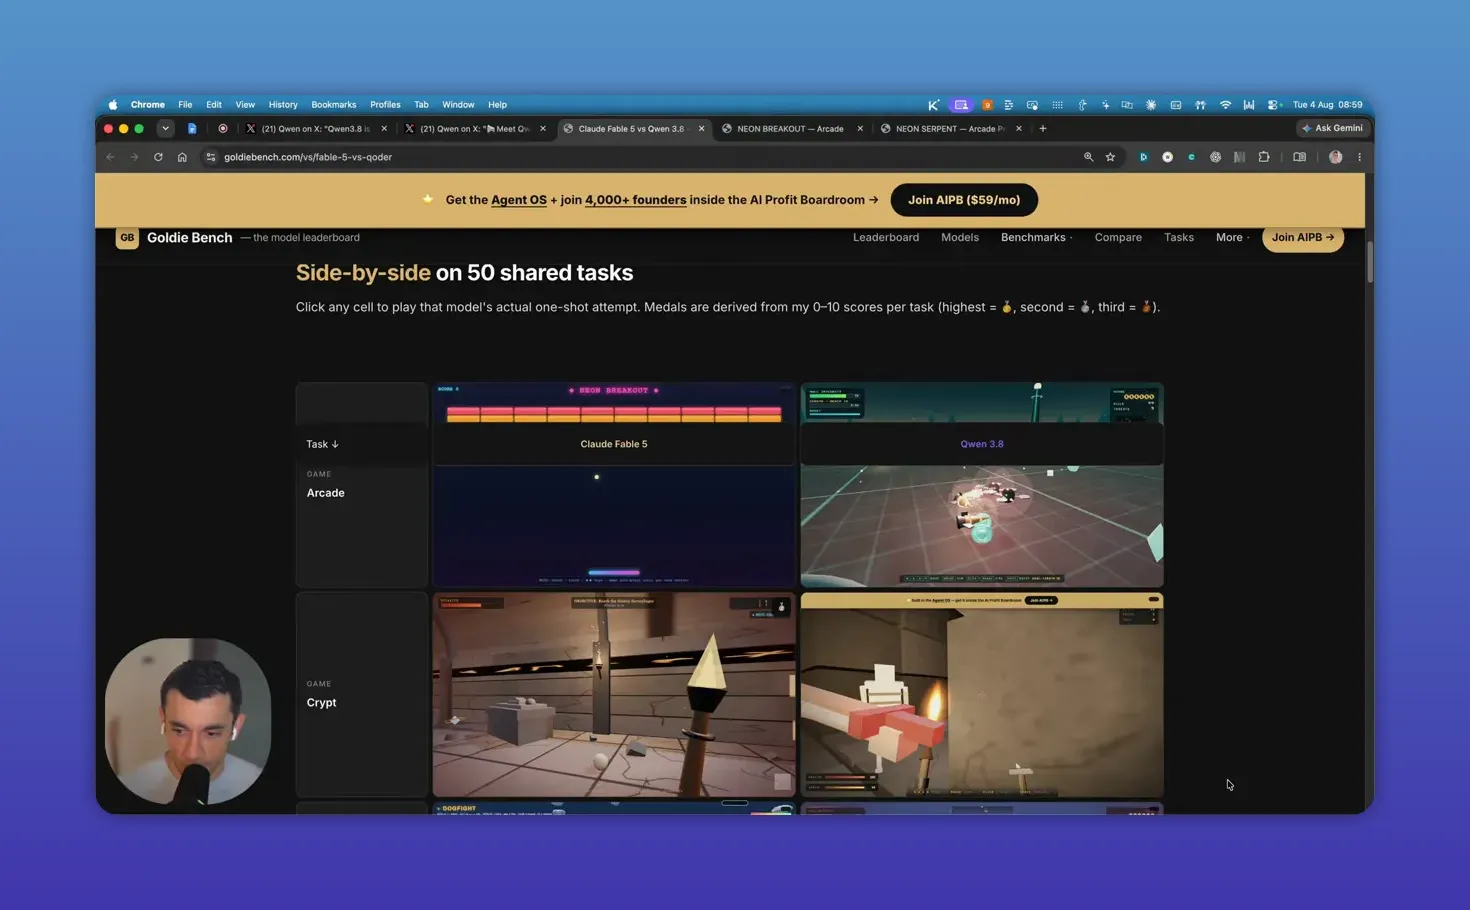Open the Extensions puzzle-piece menu
Image resolution: width=1470 pixels, height=910 pixels.
click(x=1264, y=157)
